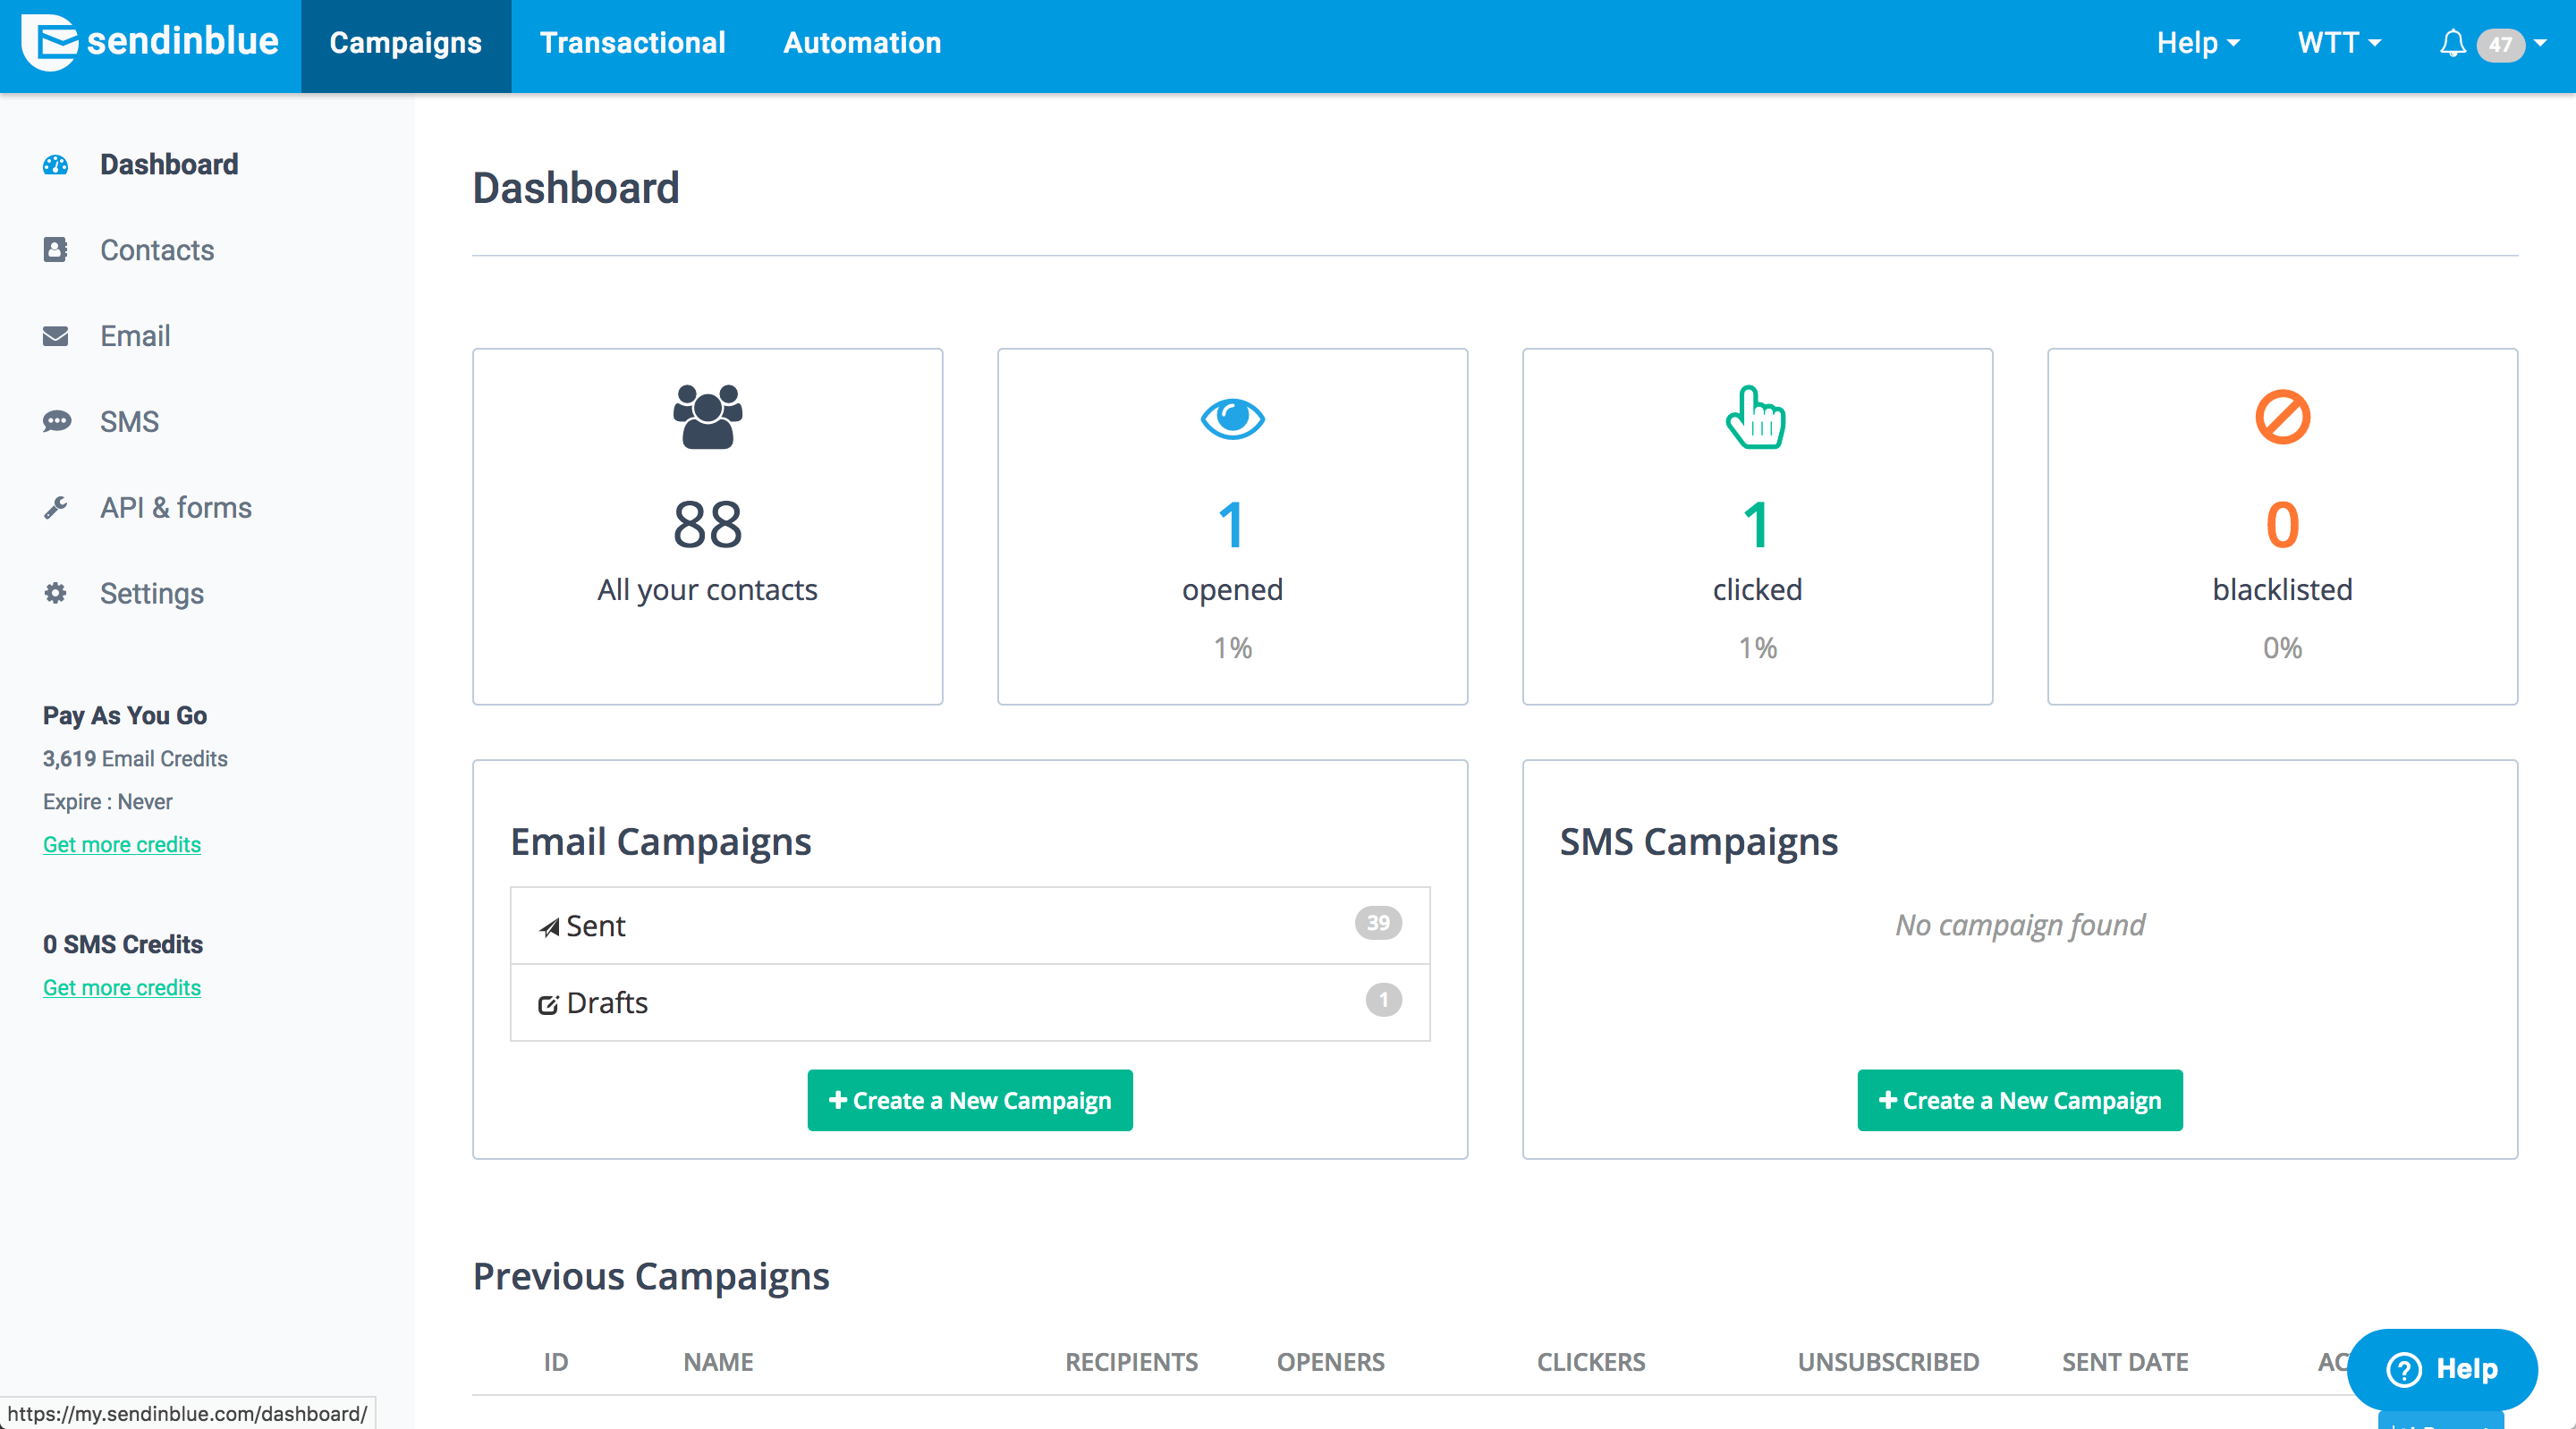Viewport: 2576px width, 1429px height.
Task: Click the question mark icon in Help bubble
Action: tap(2403, 1369)
